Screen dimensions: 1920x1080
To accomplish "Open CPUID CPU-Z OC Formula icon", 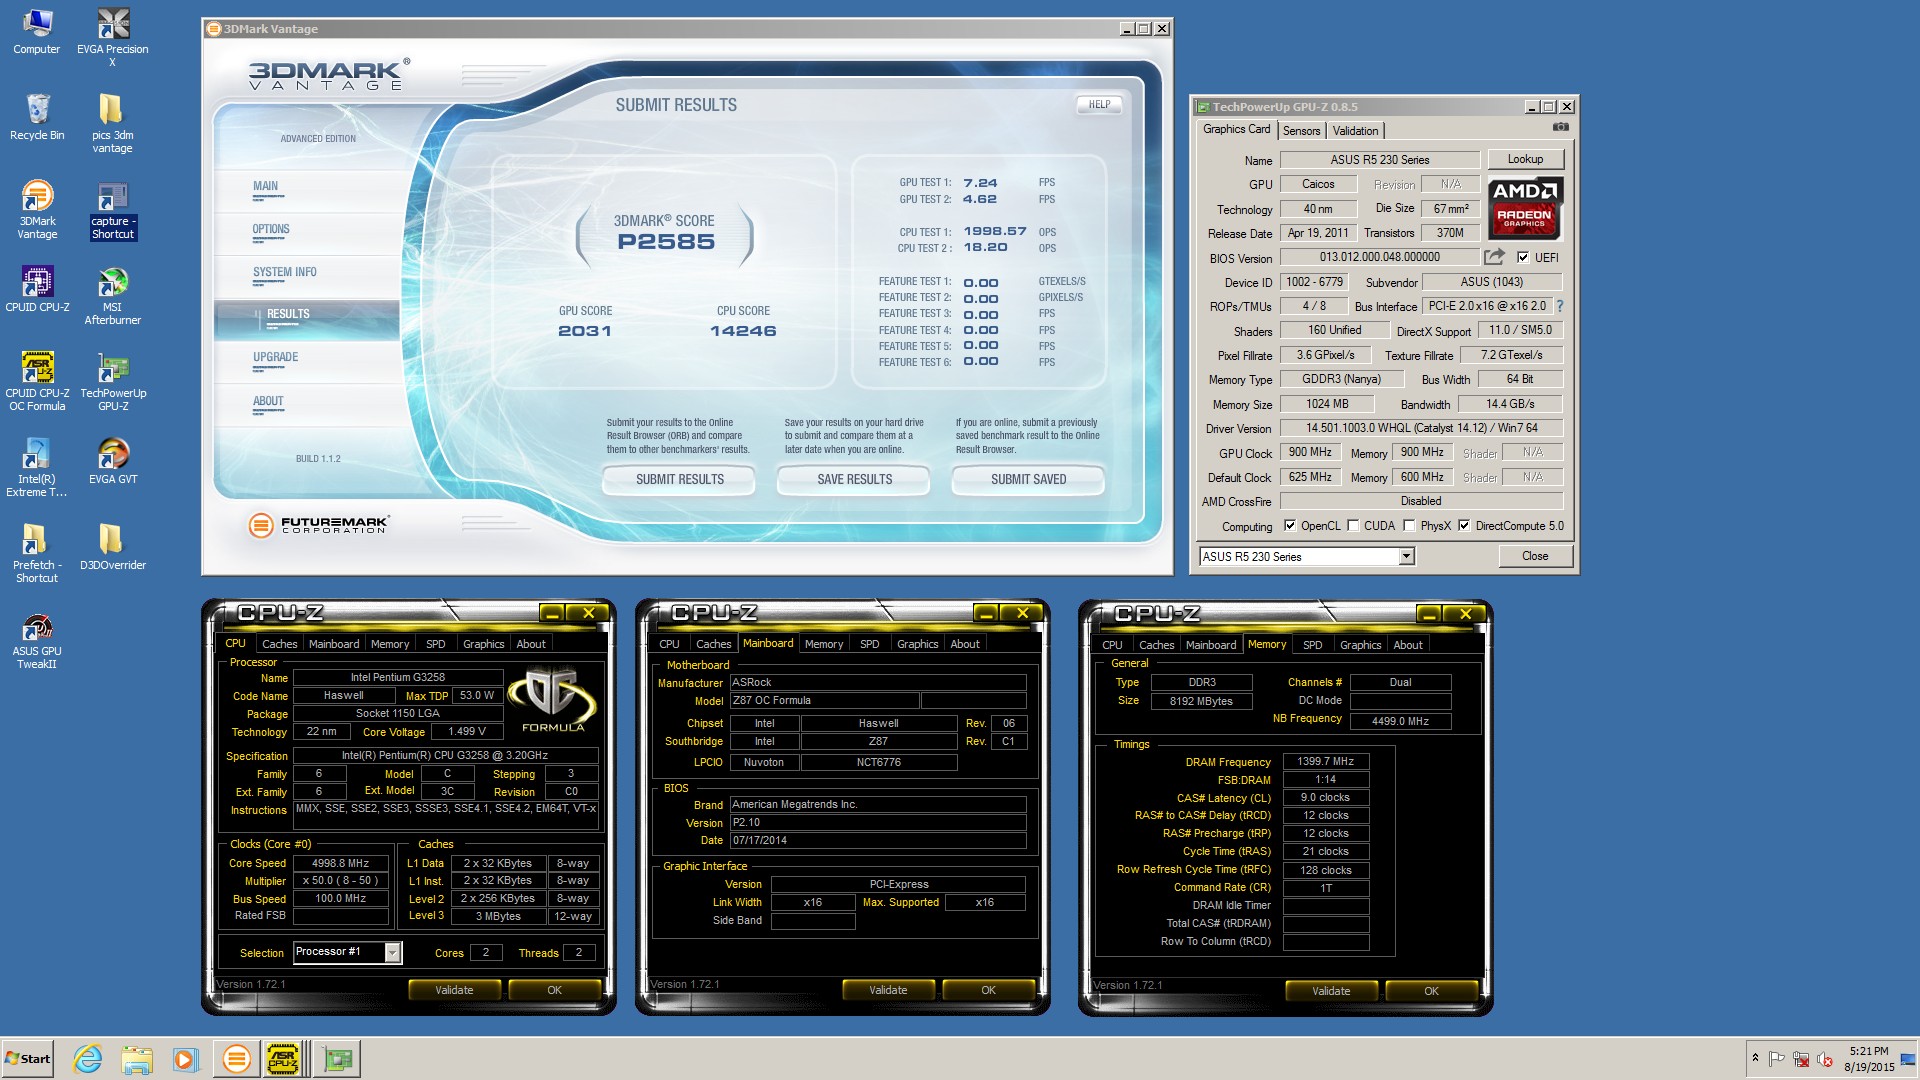I will [x=37, y=381].
